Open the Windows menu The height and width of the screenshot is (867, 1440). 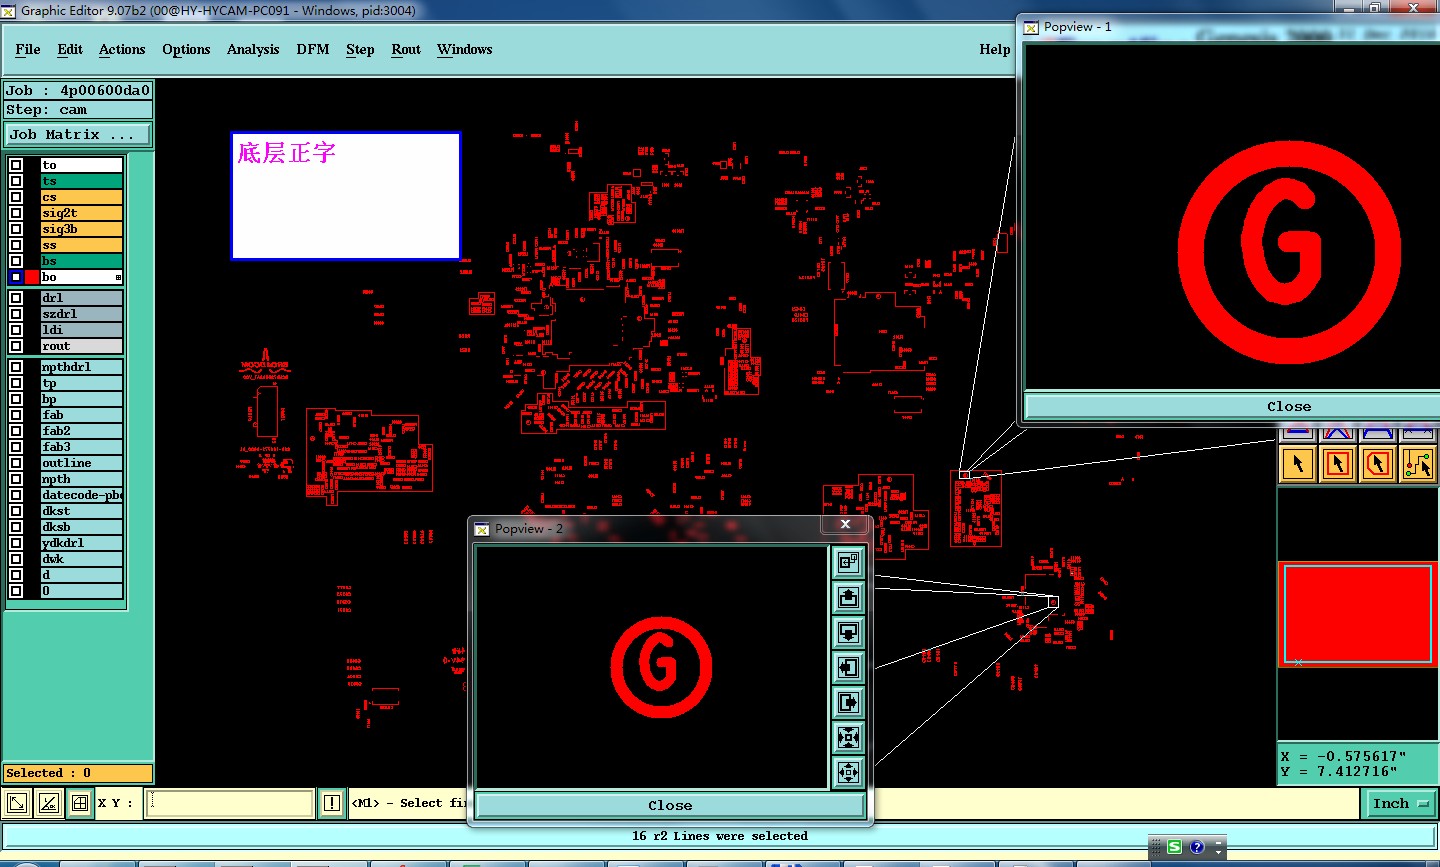click(x=465, y=49)
